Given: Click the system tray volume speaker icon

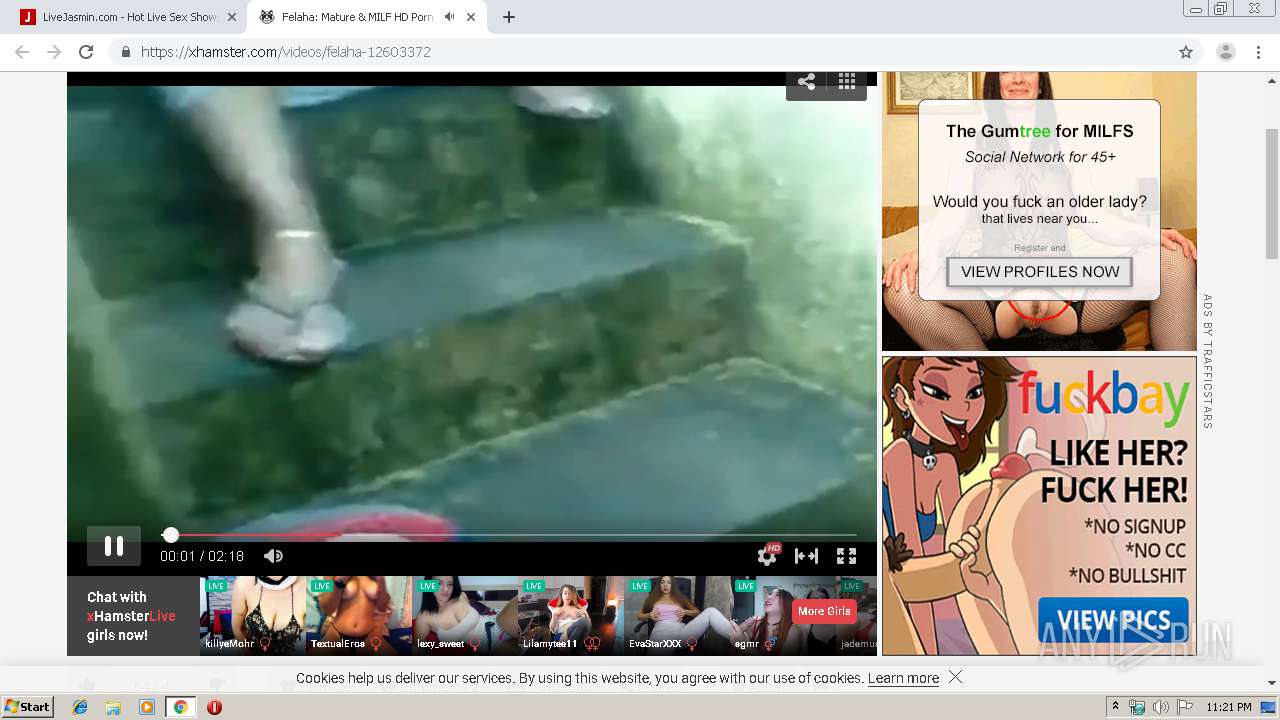Looking at the screenshot, I should click(x=1160, y=707).
